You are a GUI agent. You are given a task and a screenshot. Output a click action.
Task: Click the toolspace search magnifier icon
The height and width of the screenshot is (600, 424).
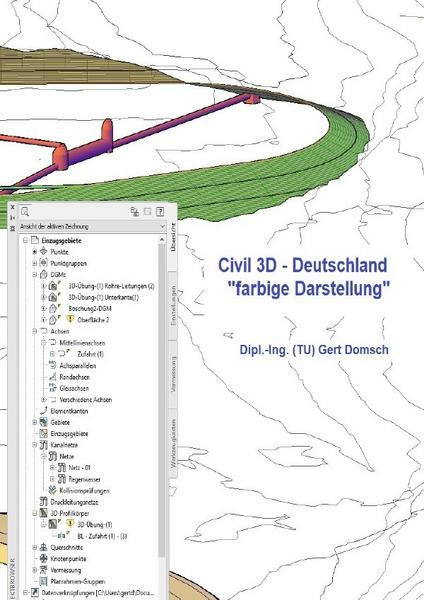click(25, 211)
